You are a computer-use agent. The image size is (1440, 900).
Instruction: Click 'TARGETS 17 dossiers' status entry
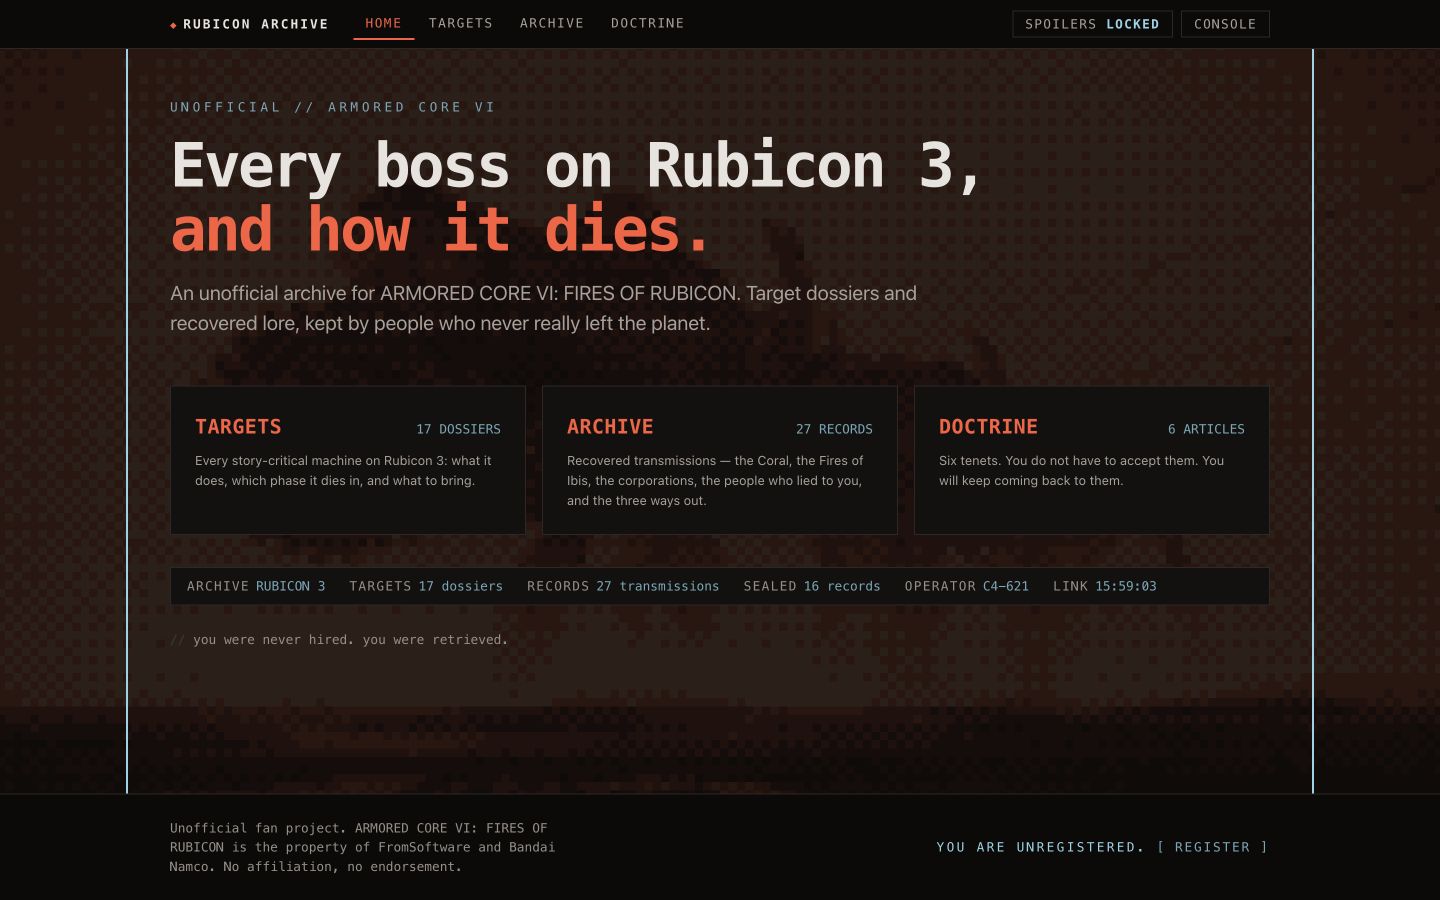(x=426, y=586)
